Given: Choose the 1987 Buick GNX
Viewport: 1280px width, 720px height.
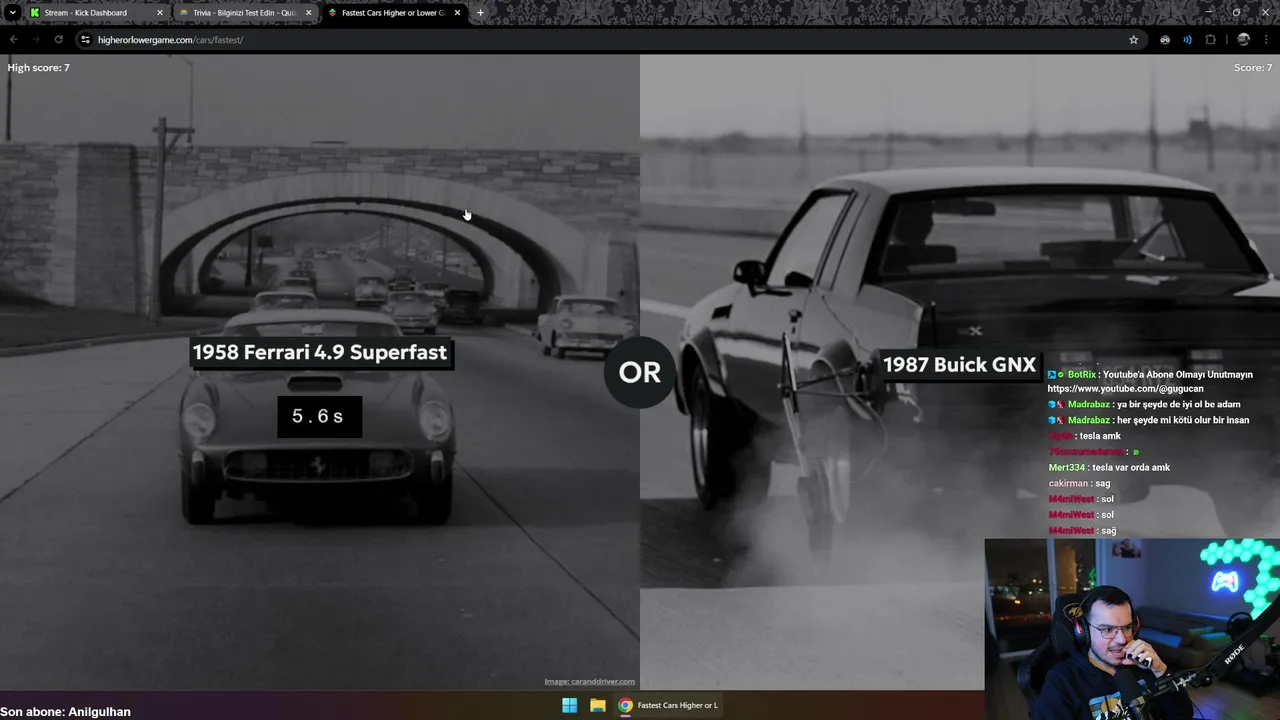Looking at the screenshot, I should pos(959,365).
